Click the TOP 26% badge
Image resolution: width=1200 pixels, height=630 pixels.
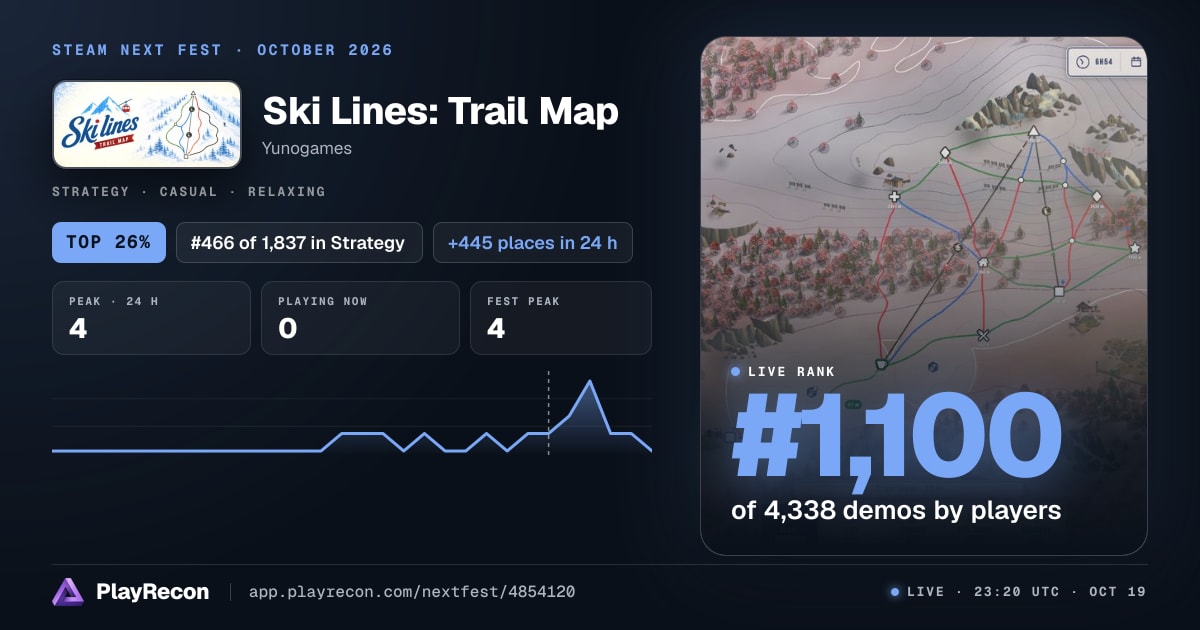109,242
